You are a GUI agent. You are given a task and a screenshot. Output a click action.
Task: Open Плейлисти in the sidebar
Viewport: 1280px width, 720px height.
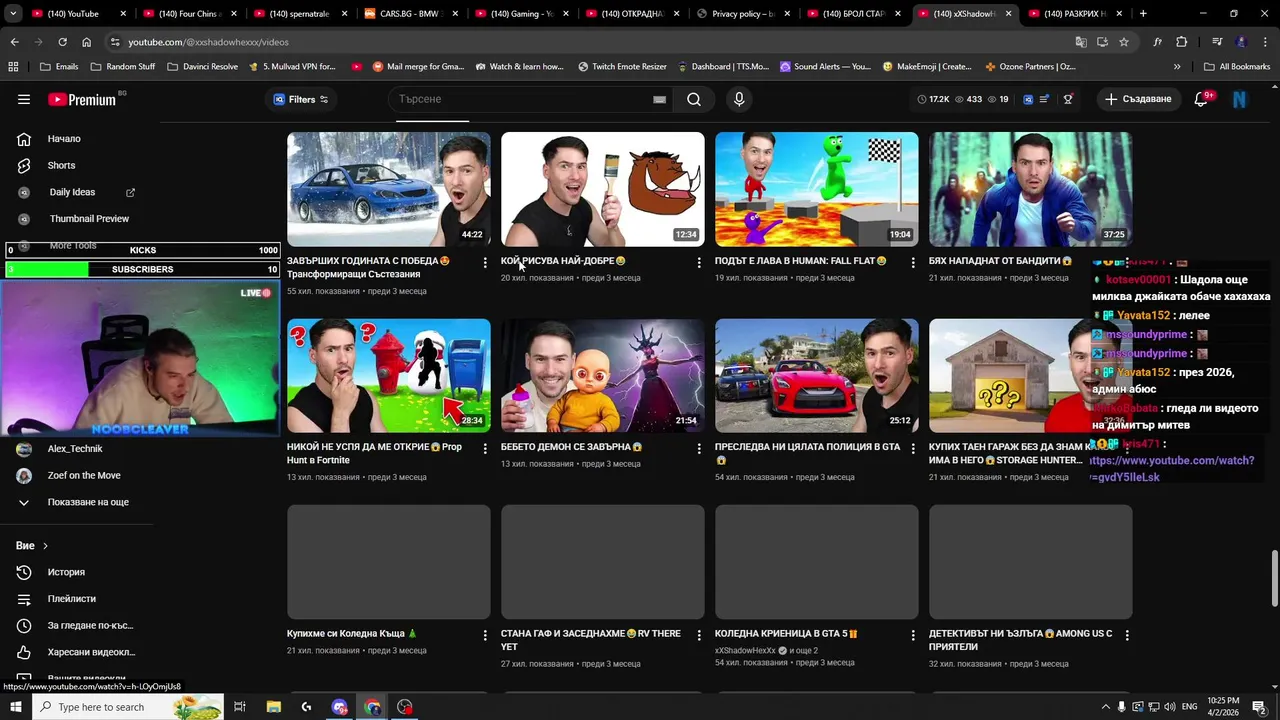tap(72, 598)
